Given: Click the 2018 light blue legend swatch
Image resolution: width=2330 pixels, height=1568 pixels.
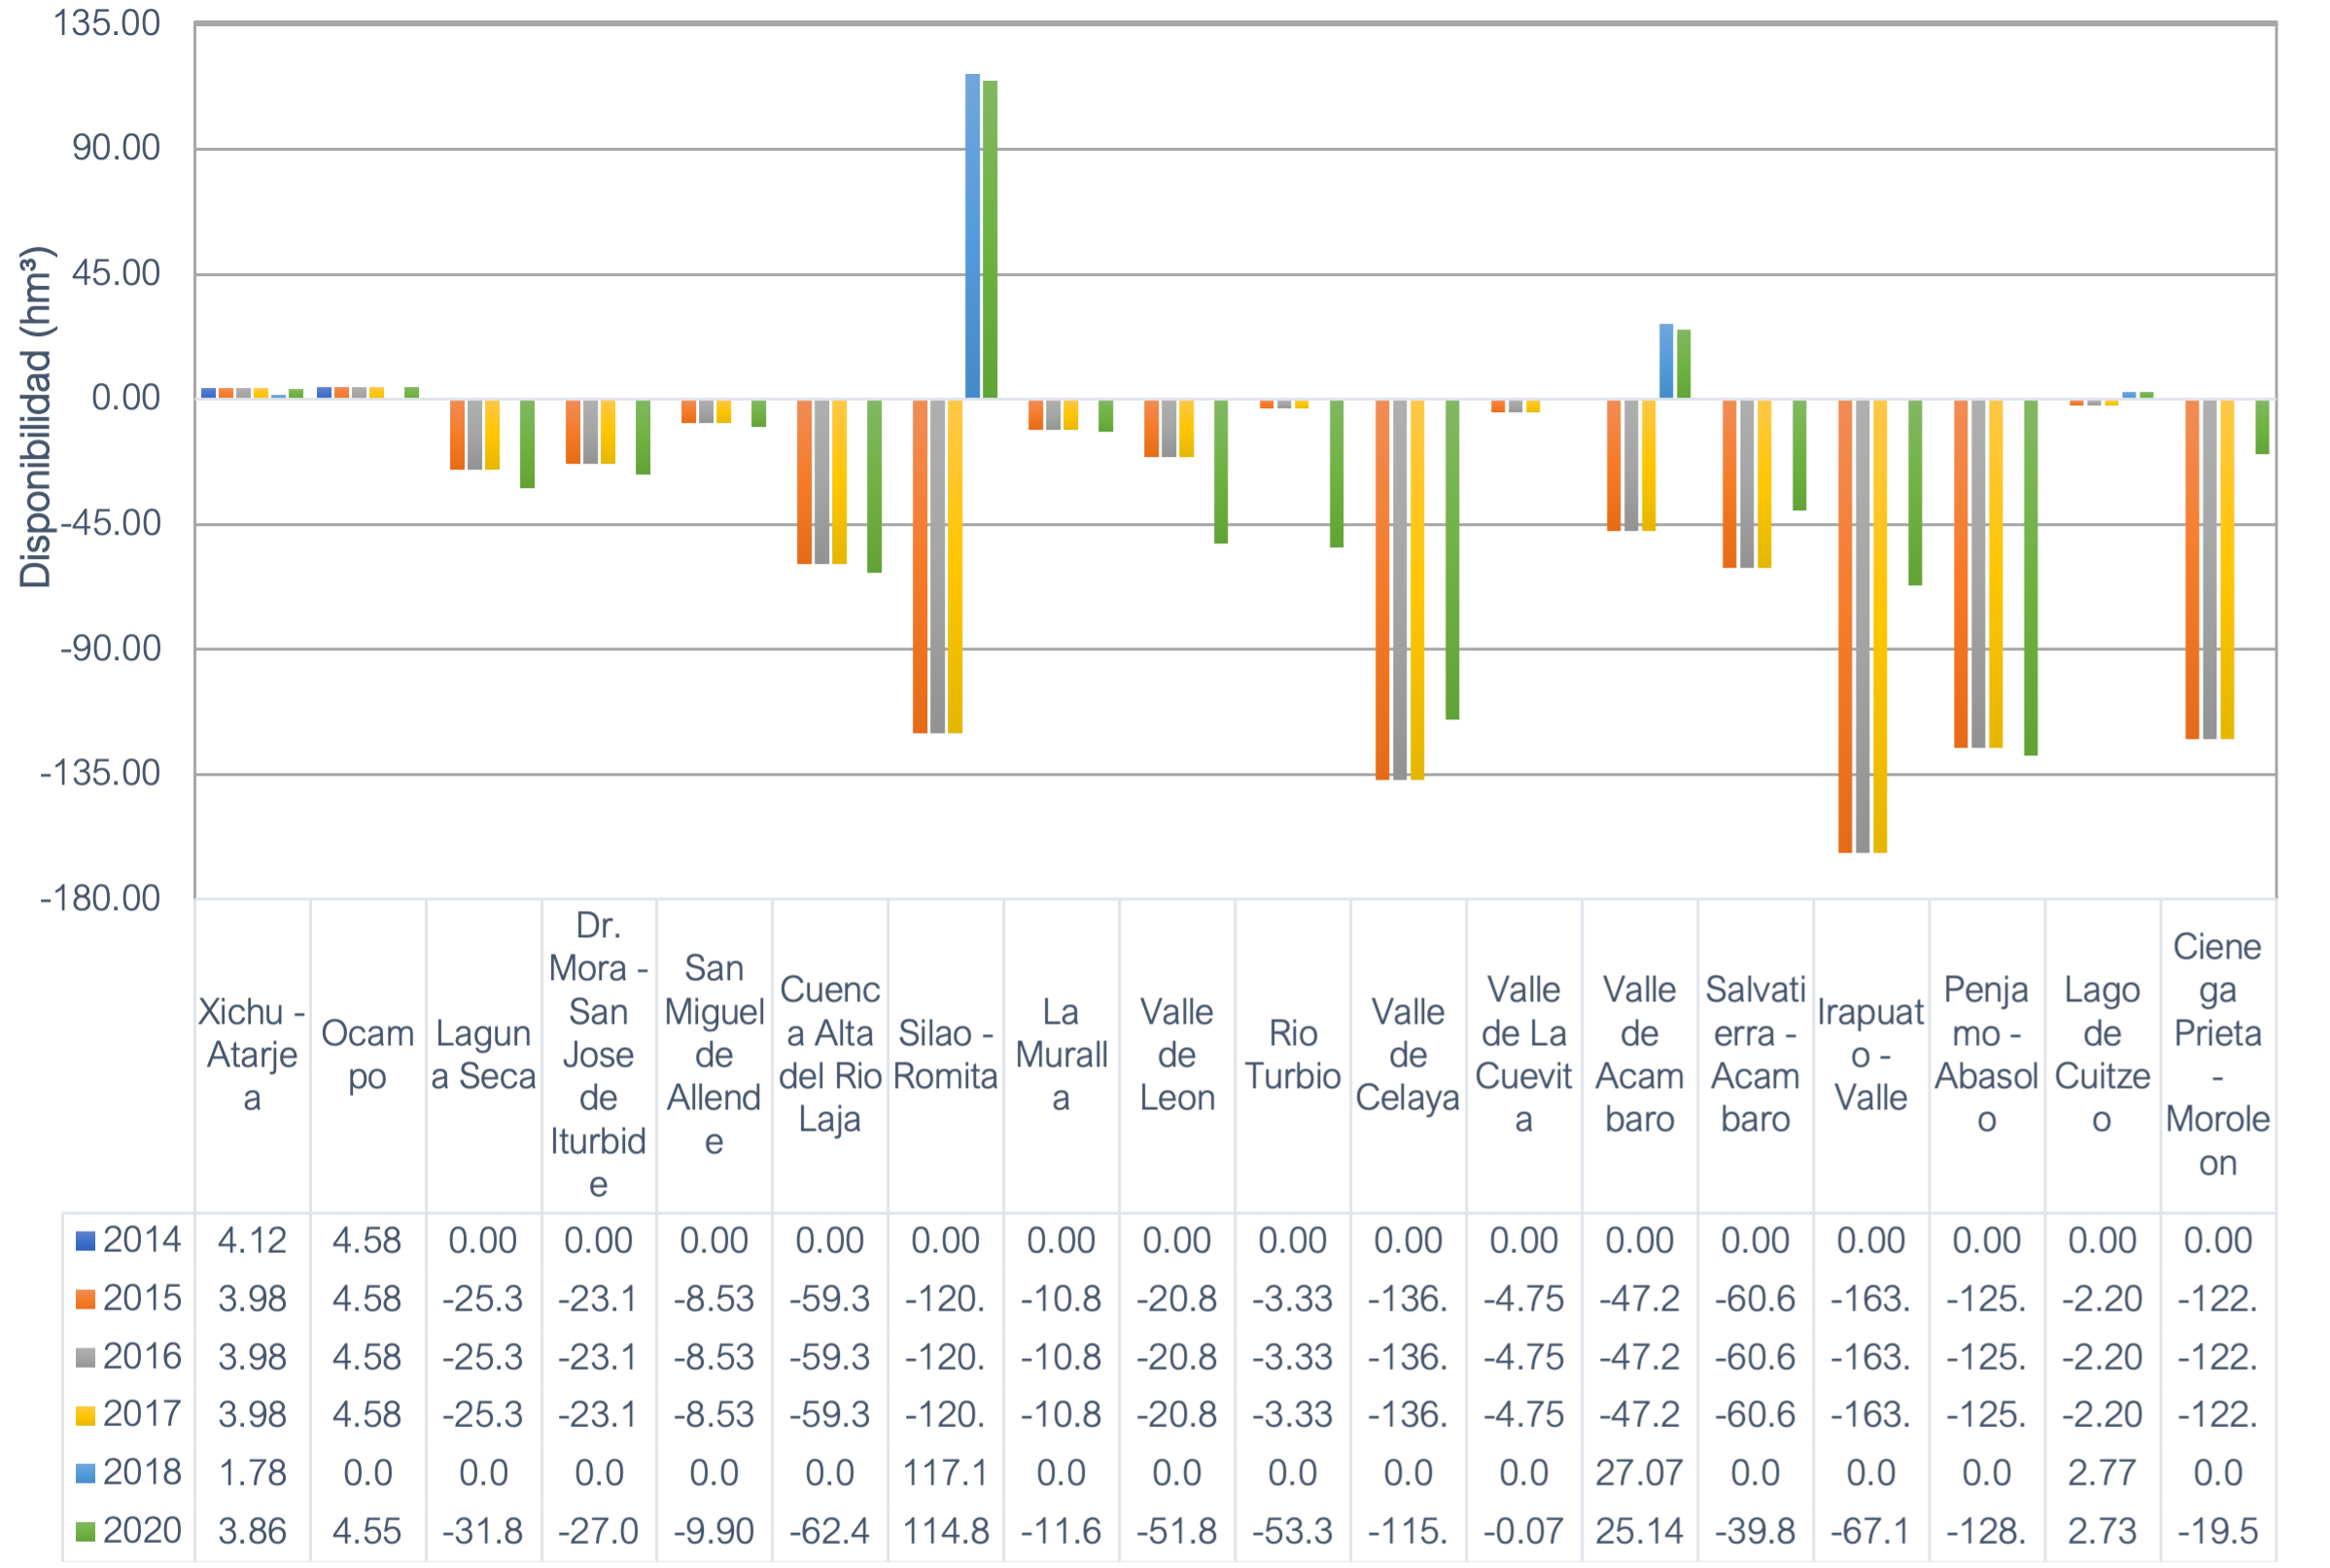Looking at the screenshot, I should pyautogui.click(x=86, y=1473).
